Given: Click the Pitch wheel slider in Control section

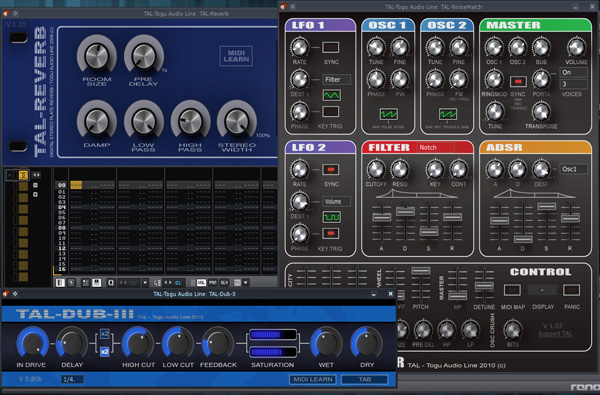Looking at the screenshot, I should coord(421,271).
